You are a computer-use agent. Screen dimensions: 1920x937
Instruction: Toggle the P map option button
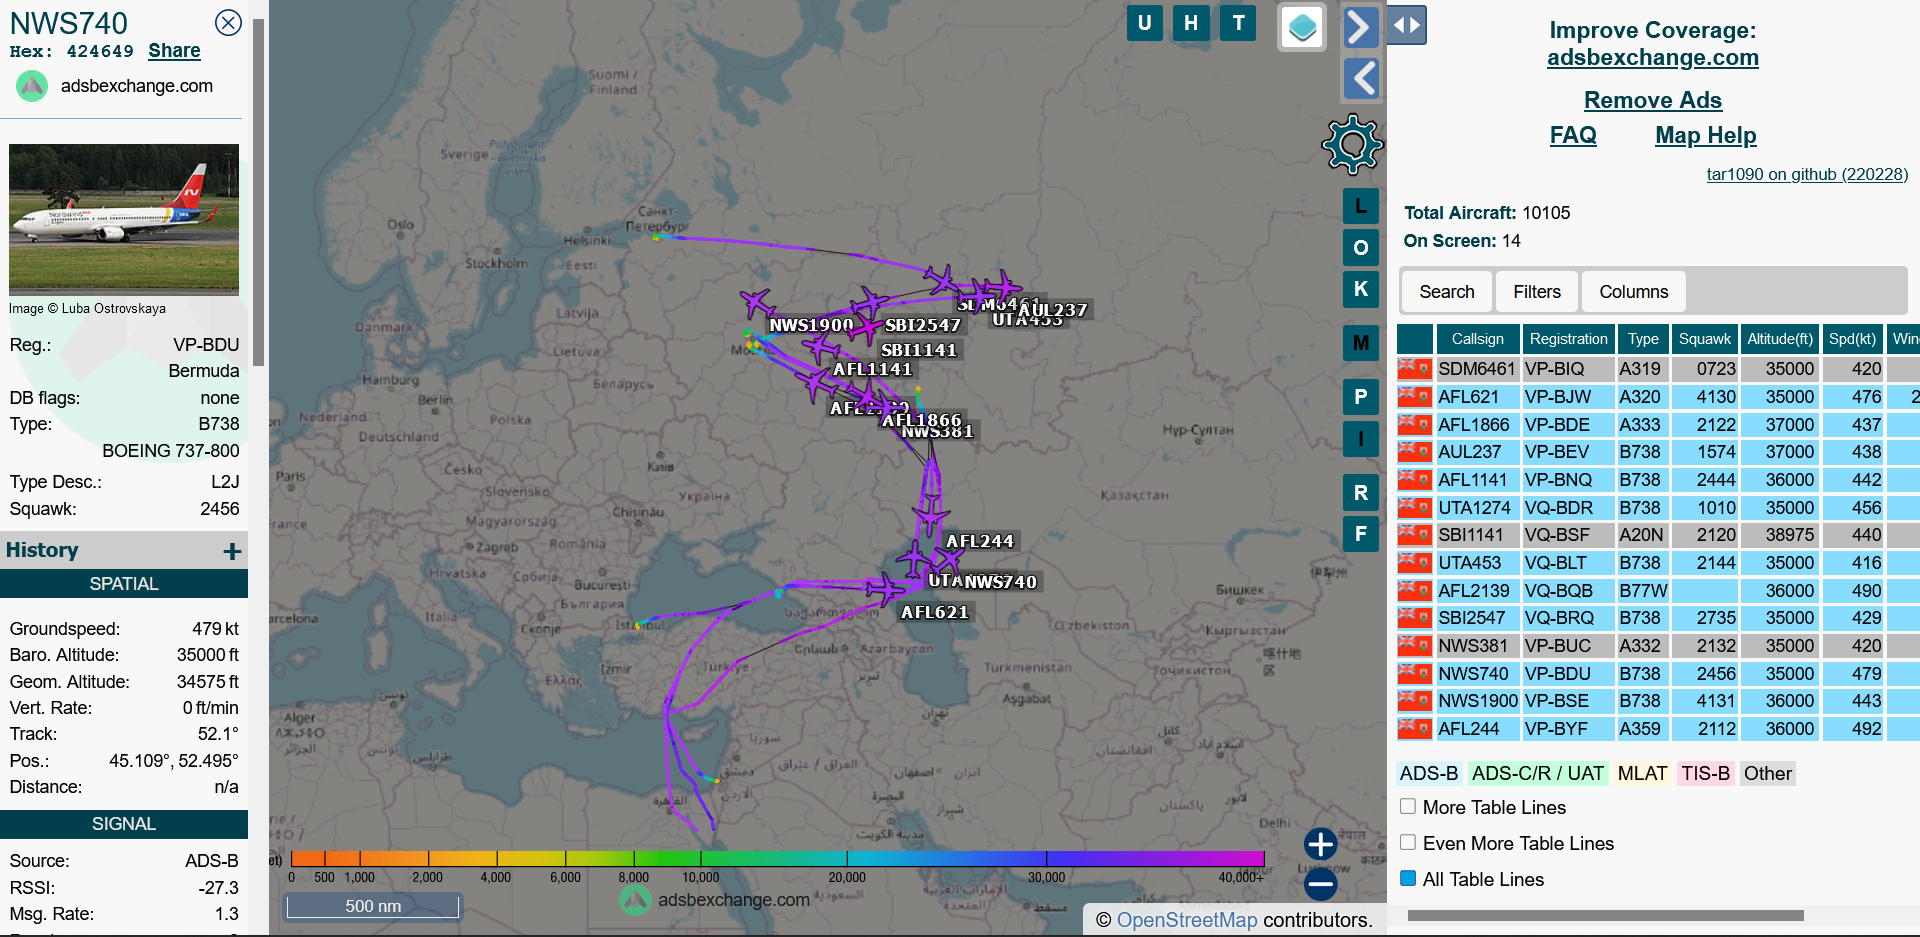click(1360, 397)
